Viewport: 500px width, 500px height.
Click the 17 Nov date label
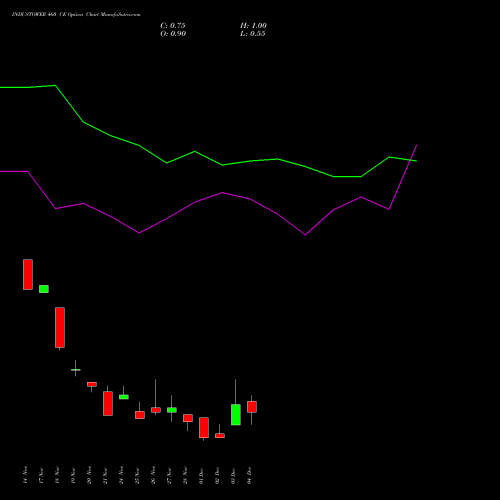(41, 475)
